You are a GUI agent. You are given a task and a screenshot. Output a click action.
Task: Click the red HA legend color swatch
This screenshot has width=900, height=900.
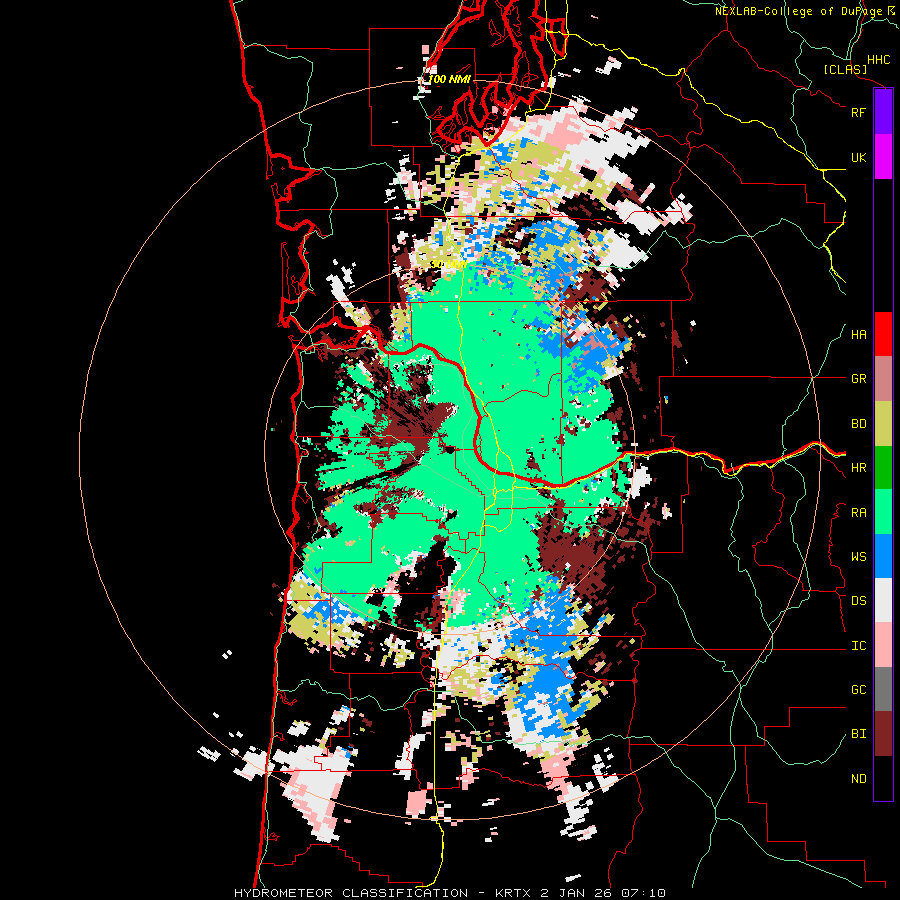point(883,334)
